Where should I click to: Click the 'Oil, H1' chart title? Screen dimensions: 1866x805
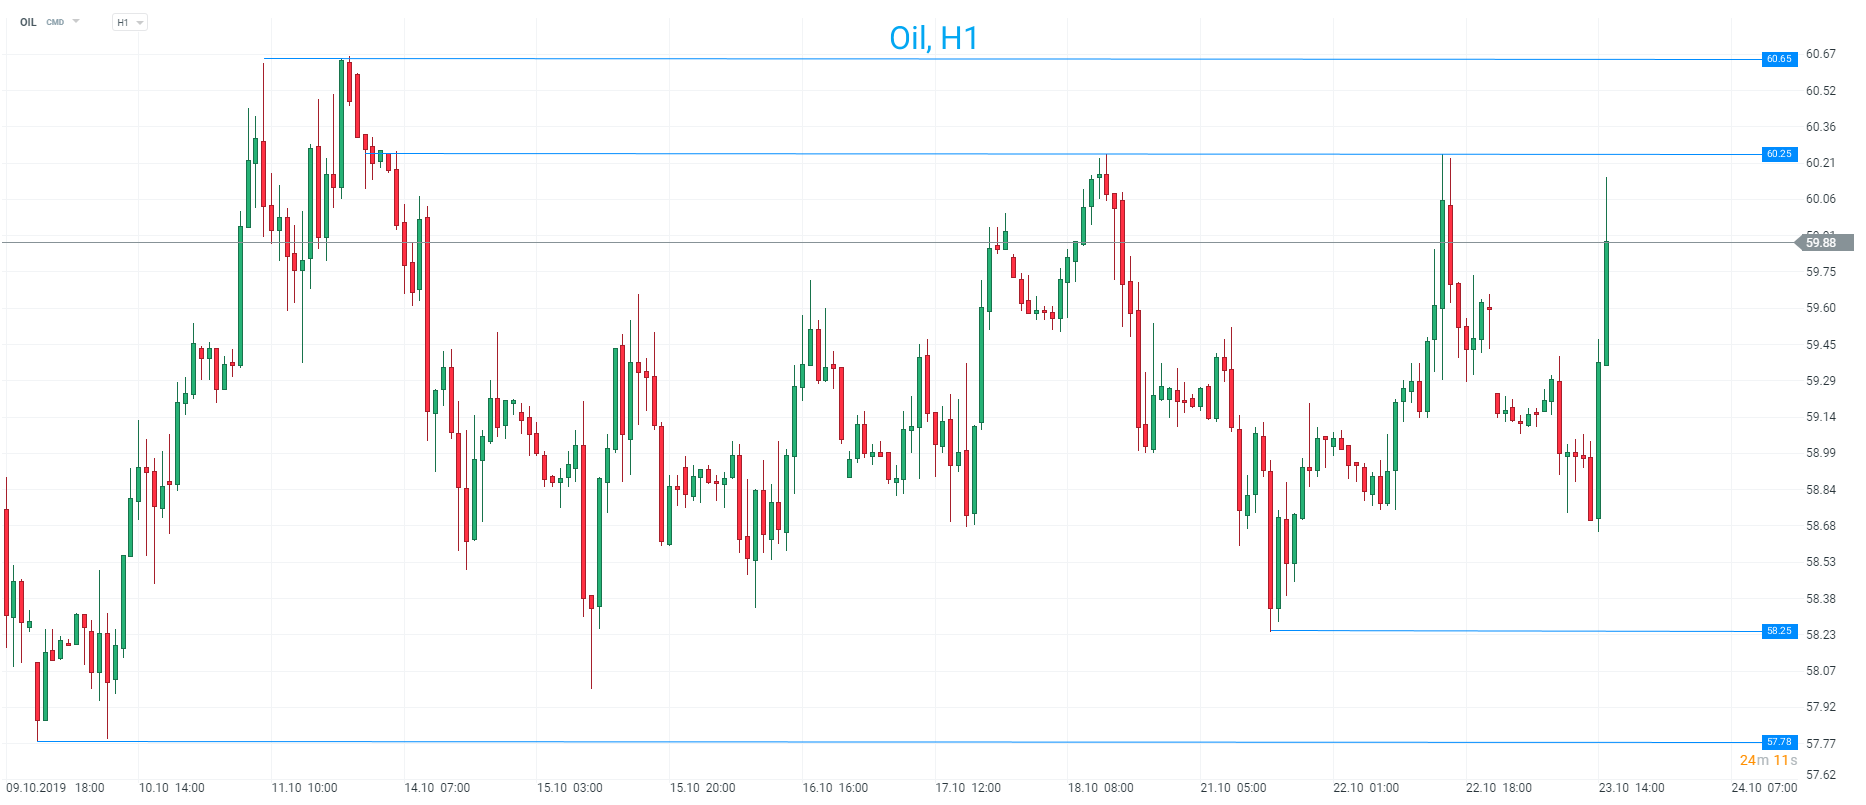point(933,38)
